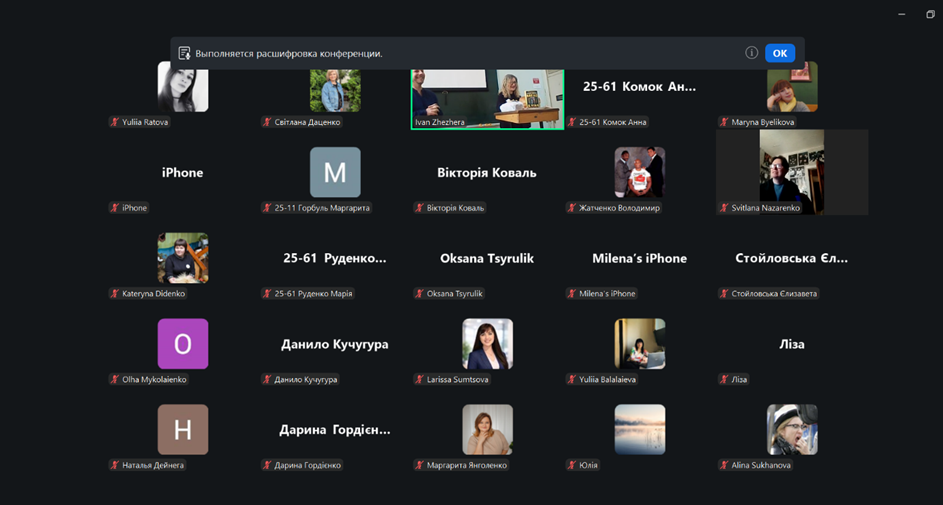Click the transcription icon in the notification banner

(x=184, y=53)
